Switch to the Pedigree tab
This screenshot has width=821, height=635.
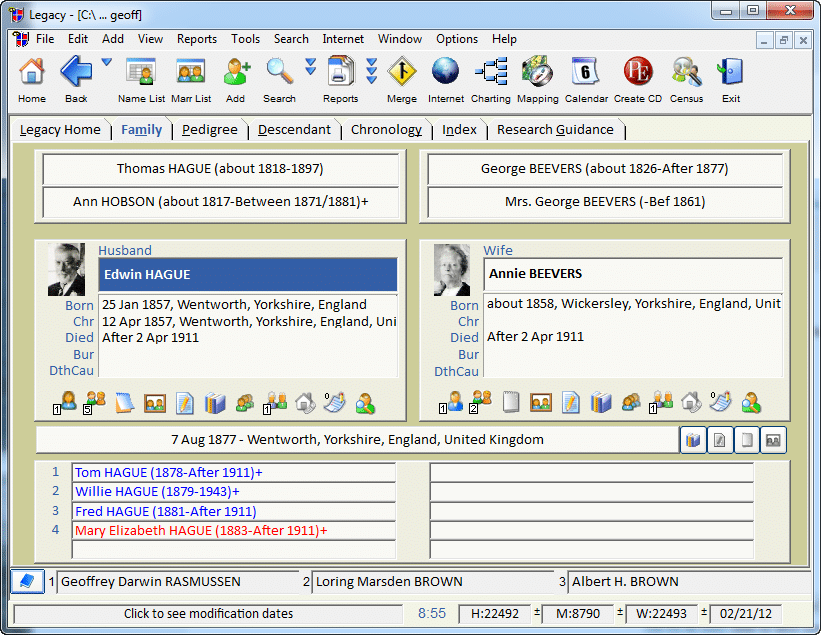coord(209,130)
